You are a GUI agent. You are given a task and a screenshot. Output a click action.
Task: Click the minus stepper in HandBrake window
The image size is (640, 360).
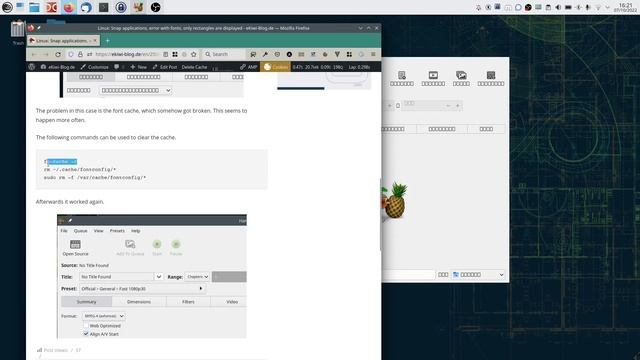(448, 106)
